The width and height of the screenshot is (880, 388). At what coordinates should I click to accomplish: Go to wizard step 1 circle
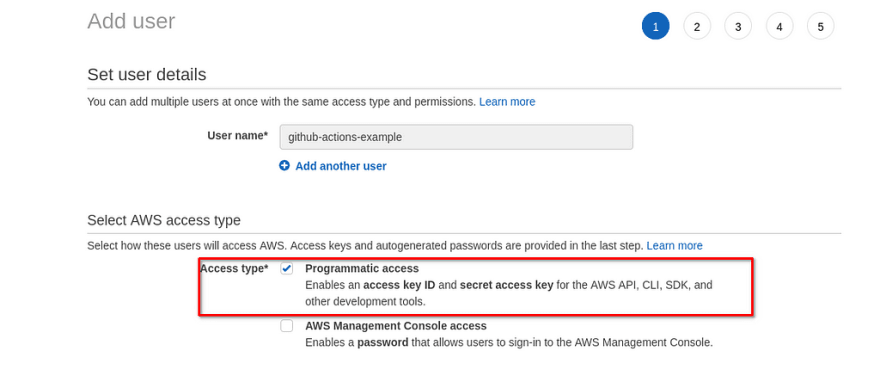point(656,26)
